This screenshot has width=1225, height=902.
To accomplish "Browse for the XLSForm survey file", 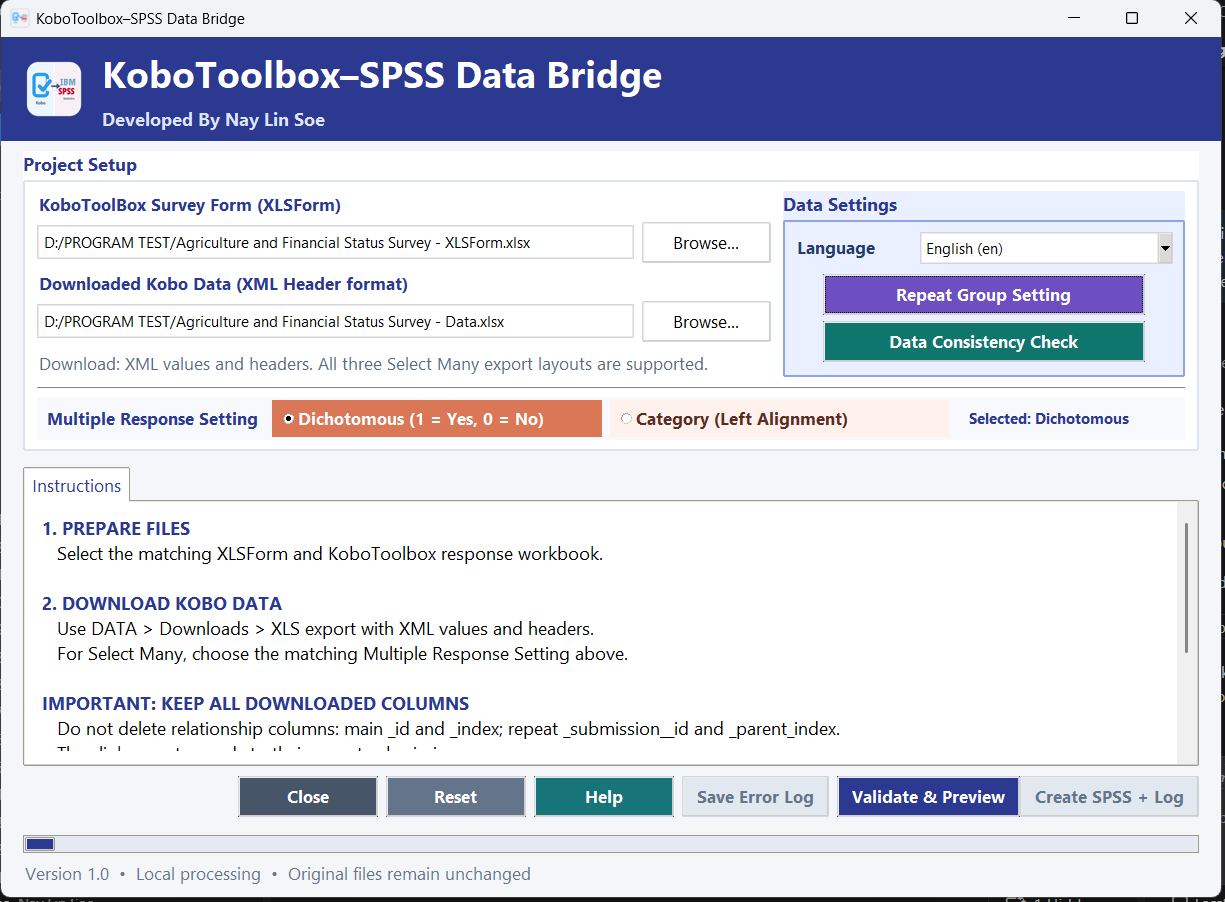I will pos(706,243).
